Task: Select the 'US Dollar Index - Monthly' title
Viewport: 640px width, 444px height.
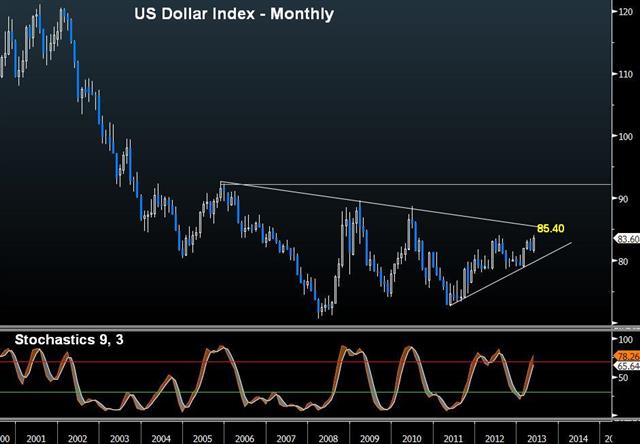Action: 234,14
